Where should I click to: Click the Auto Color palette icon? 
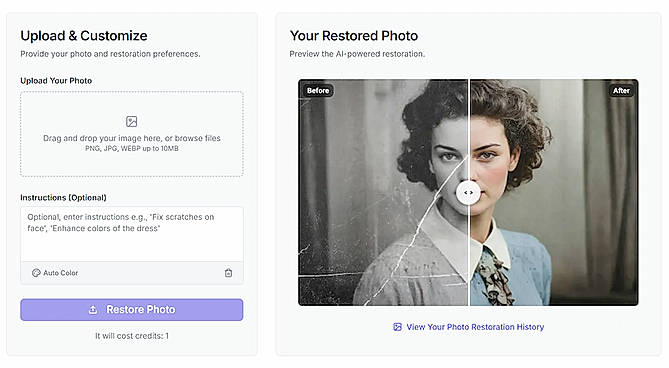[x=36, y=273]
